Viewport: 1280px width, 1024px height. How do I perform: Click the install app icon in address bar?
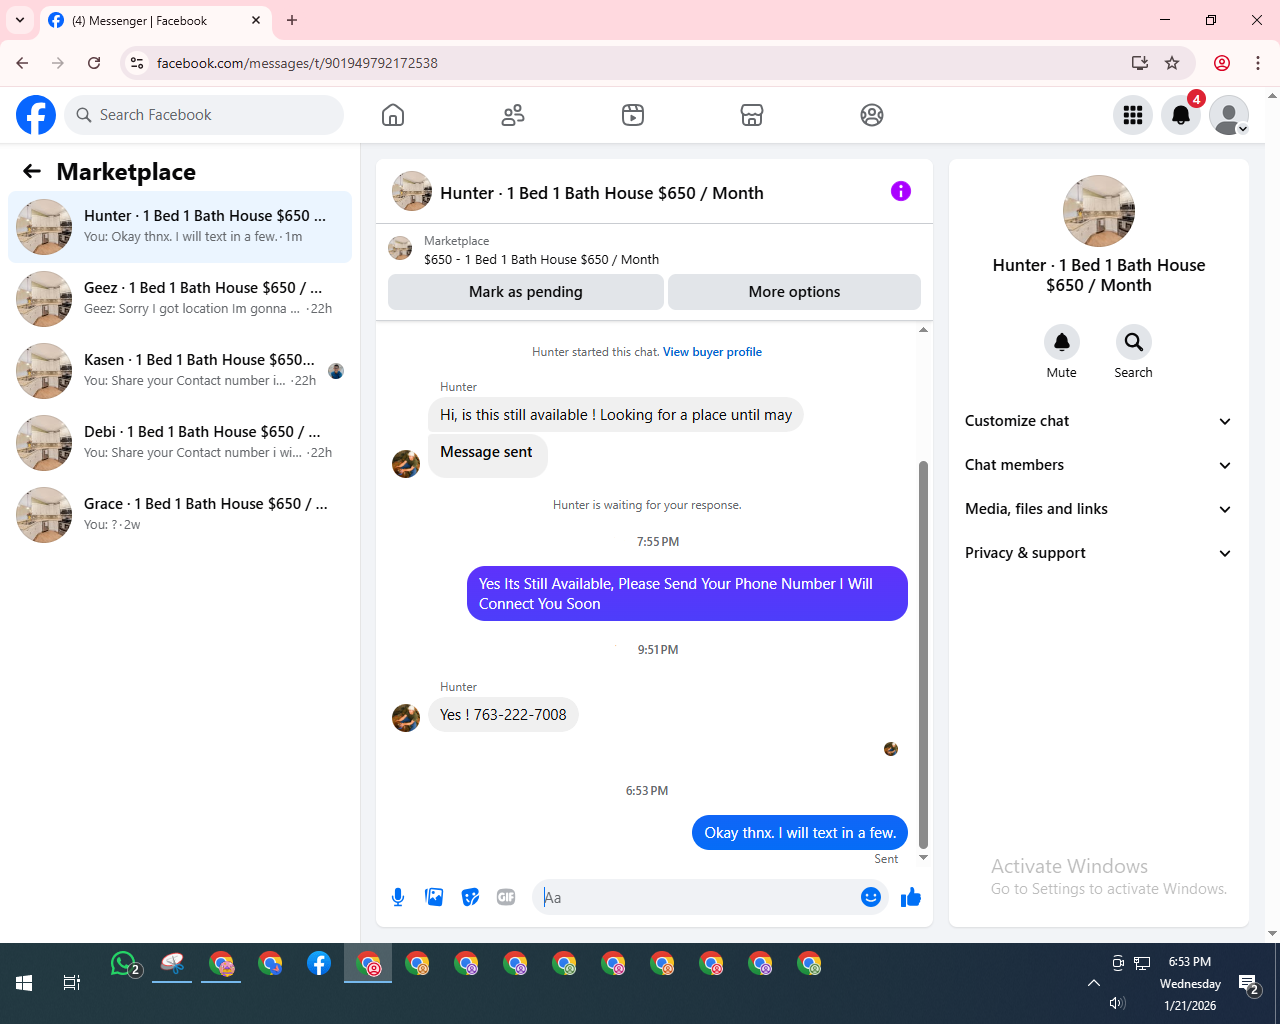[x=1139, y=63]
